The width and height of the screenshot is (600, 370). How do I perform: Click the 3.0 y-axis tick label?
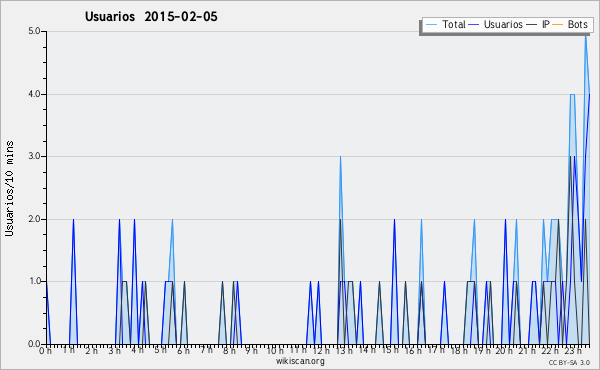(x=34, y=156)
